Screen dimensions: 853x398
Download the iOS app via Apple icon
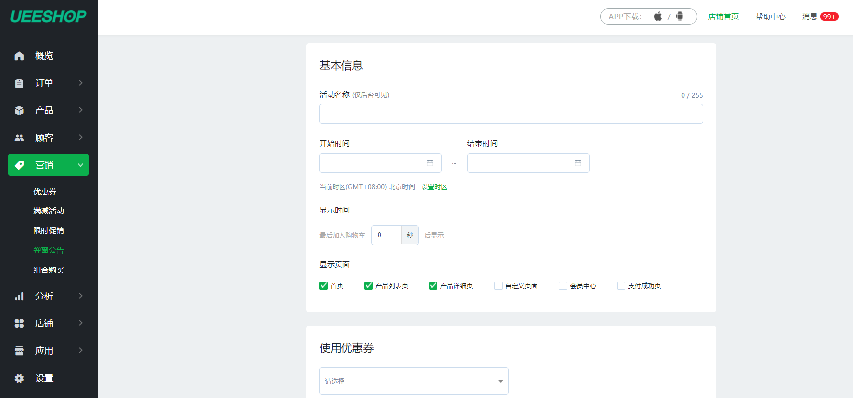pos(658,16)
